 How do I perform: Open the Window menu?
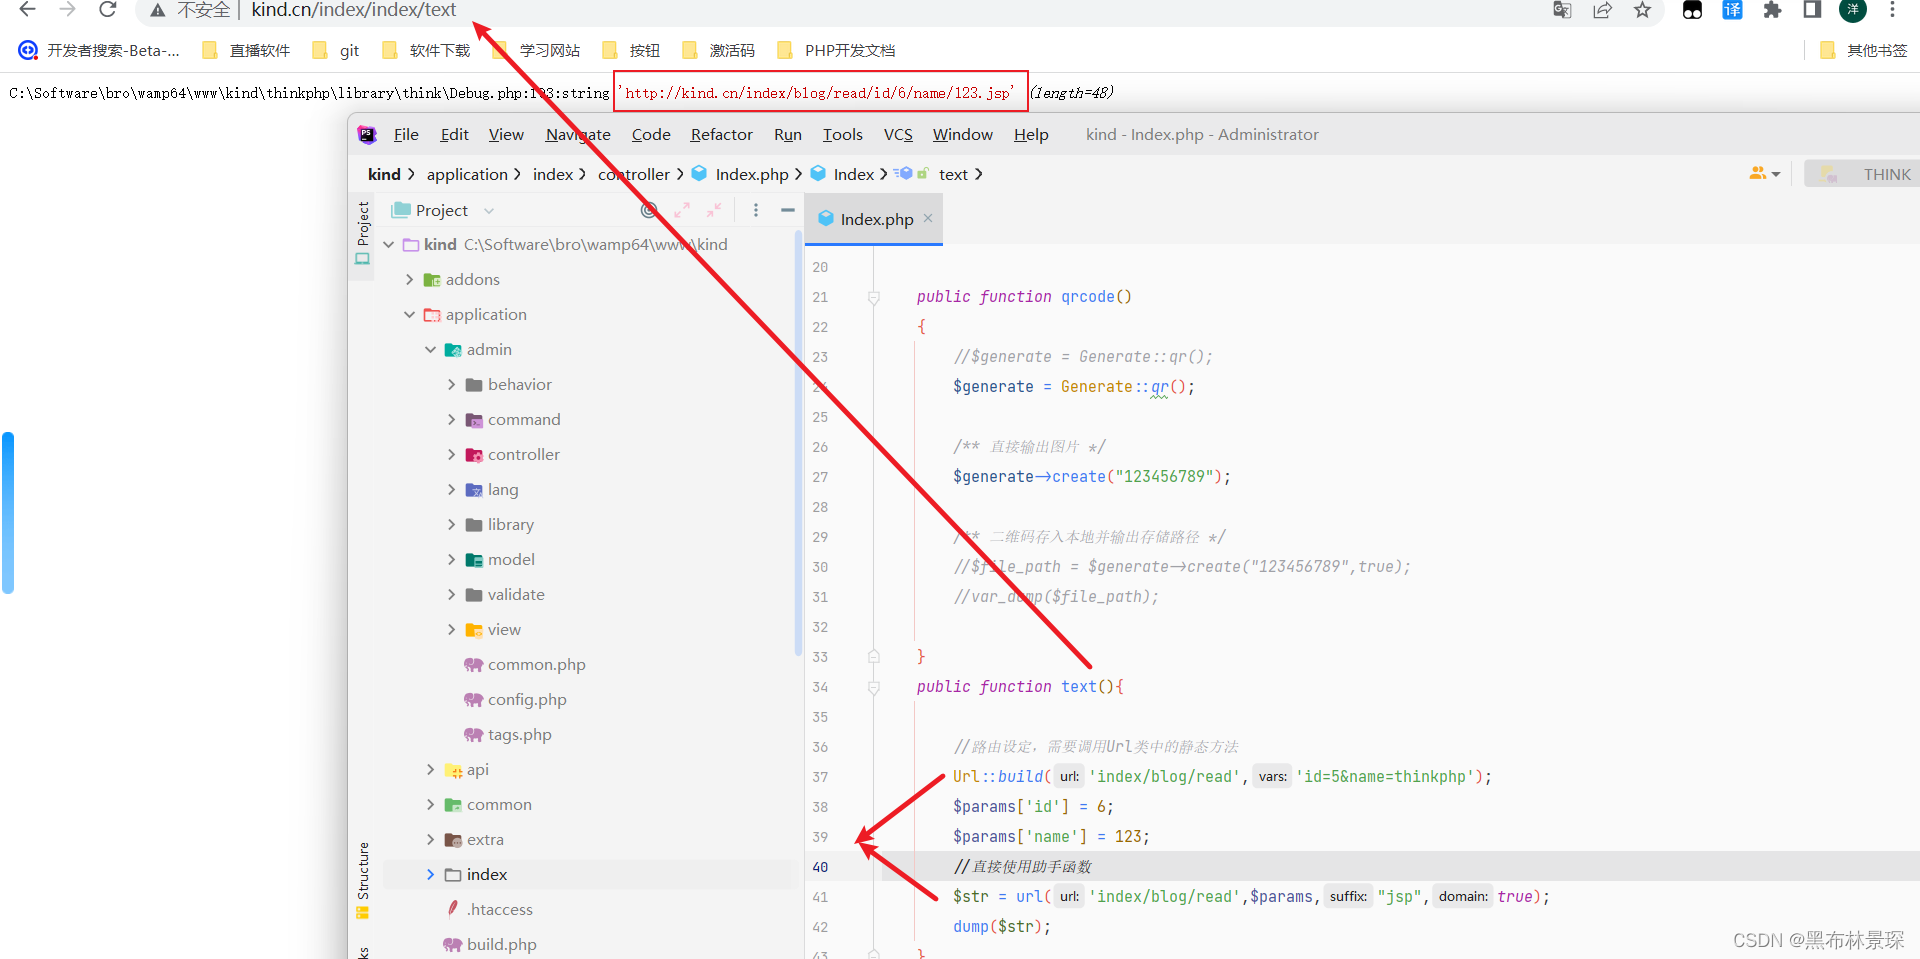click(x=962, y=134)
